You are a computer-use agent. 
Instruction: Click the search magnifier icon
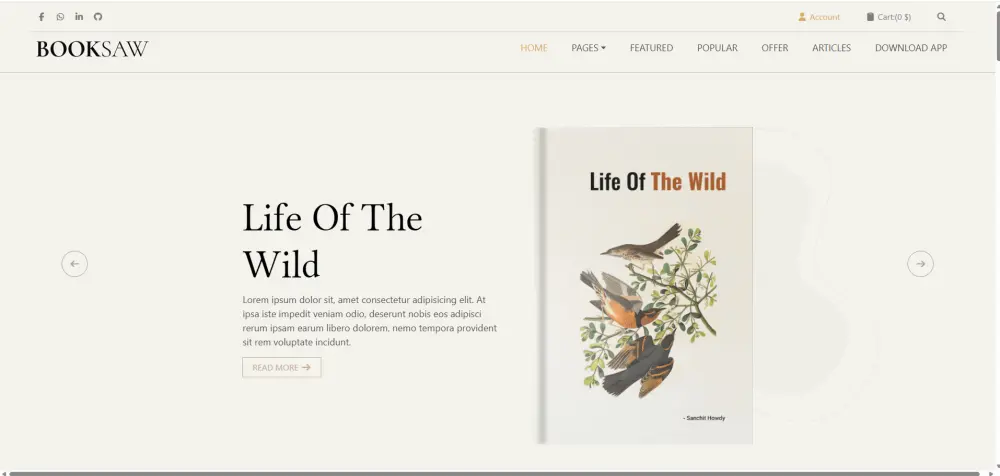pyautogui.click(x=941, y=17)
